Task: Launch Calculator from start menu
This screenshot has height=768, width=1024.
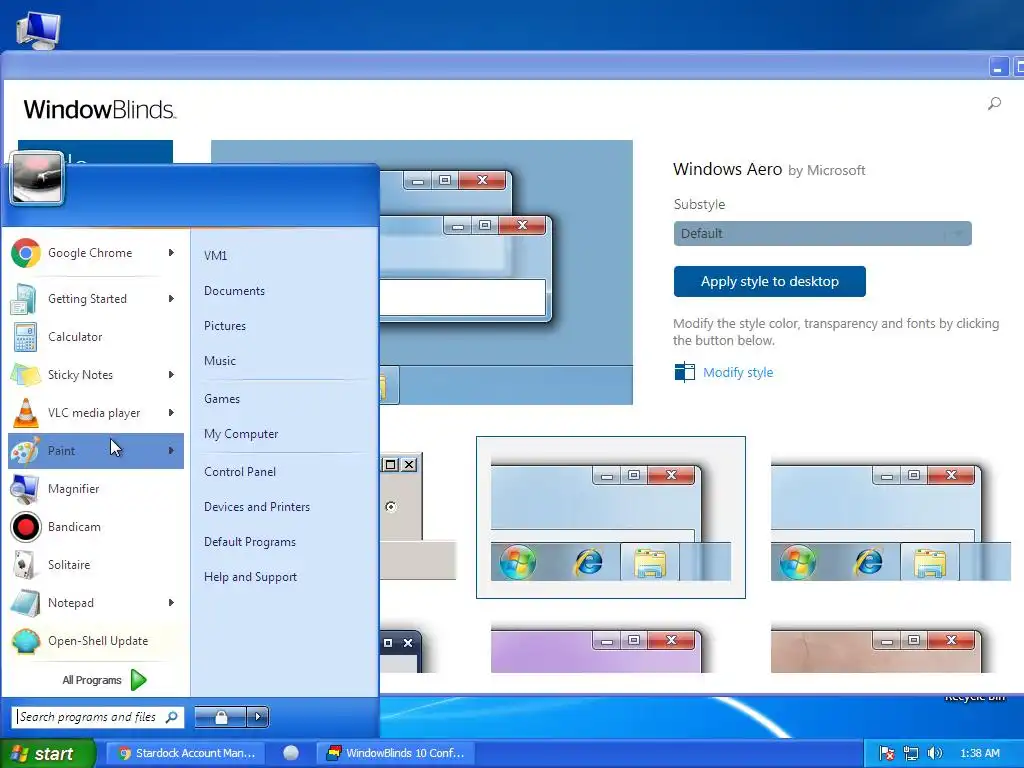Action: 95,337
